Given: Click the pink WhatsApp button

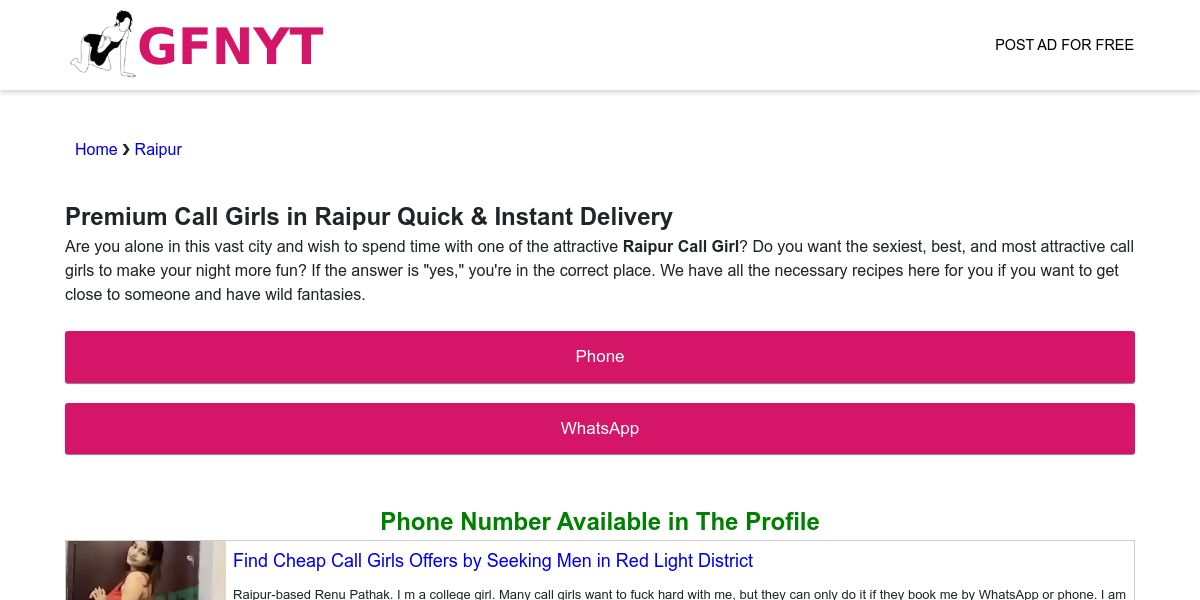Looking at the screenshot, I should (x=600, y=429).
